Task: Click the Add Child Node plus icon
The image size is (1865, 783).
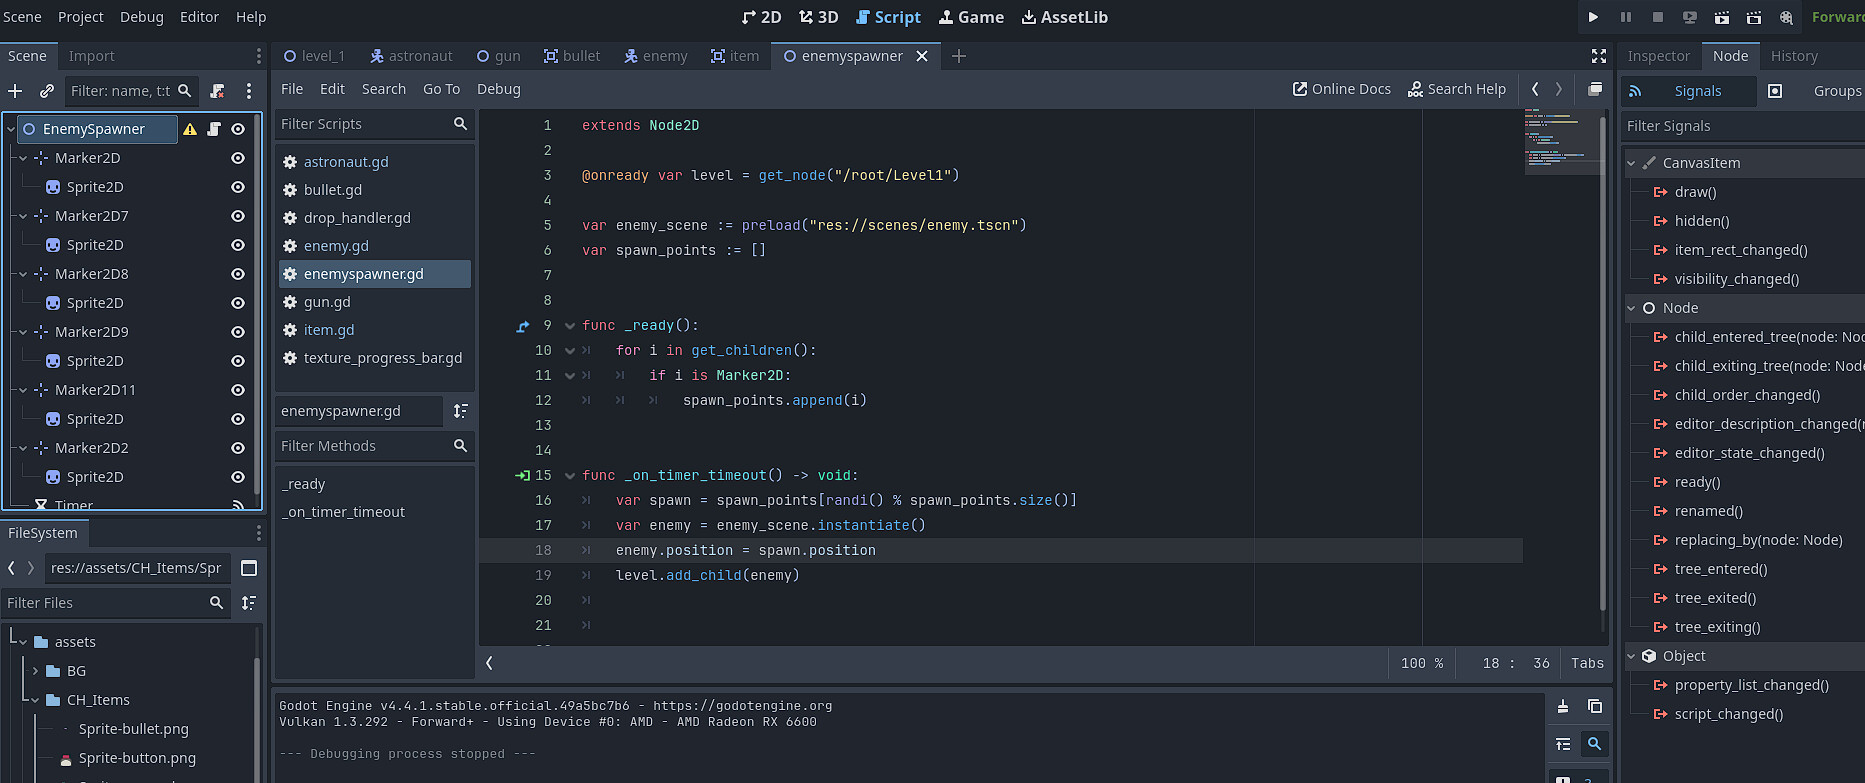Action: (x=15, y=91)
